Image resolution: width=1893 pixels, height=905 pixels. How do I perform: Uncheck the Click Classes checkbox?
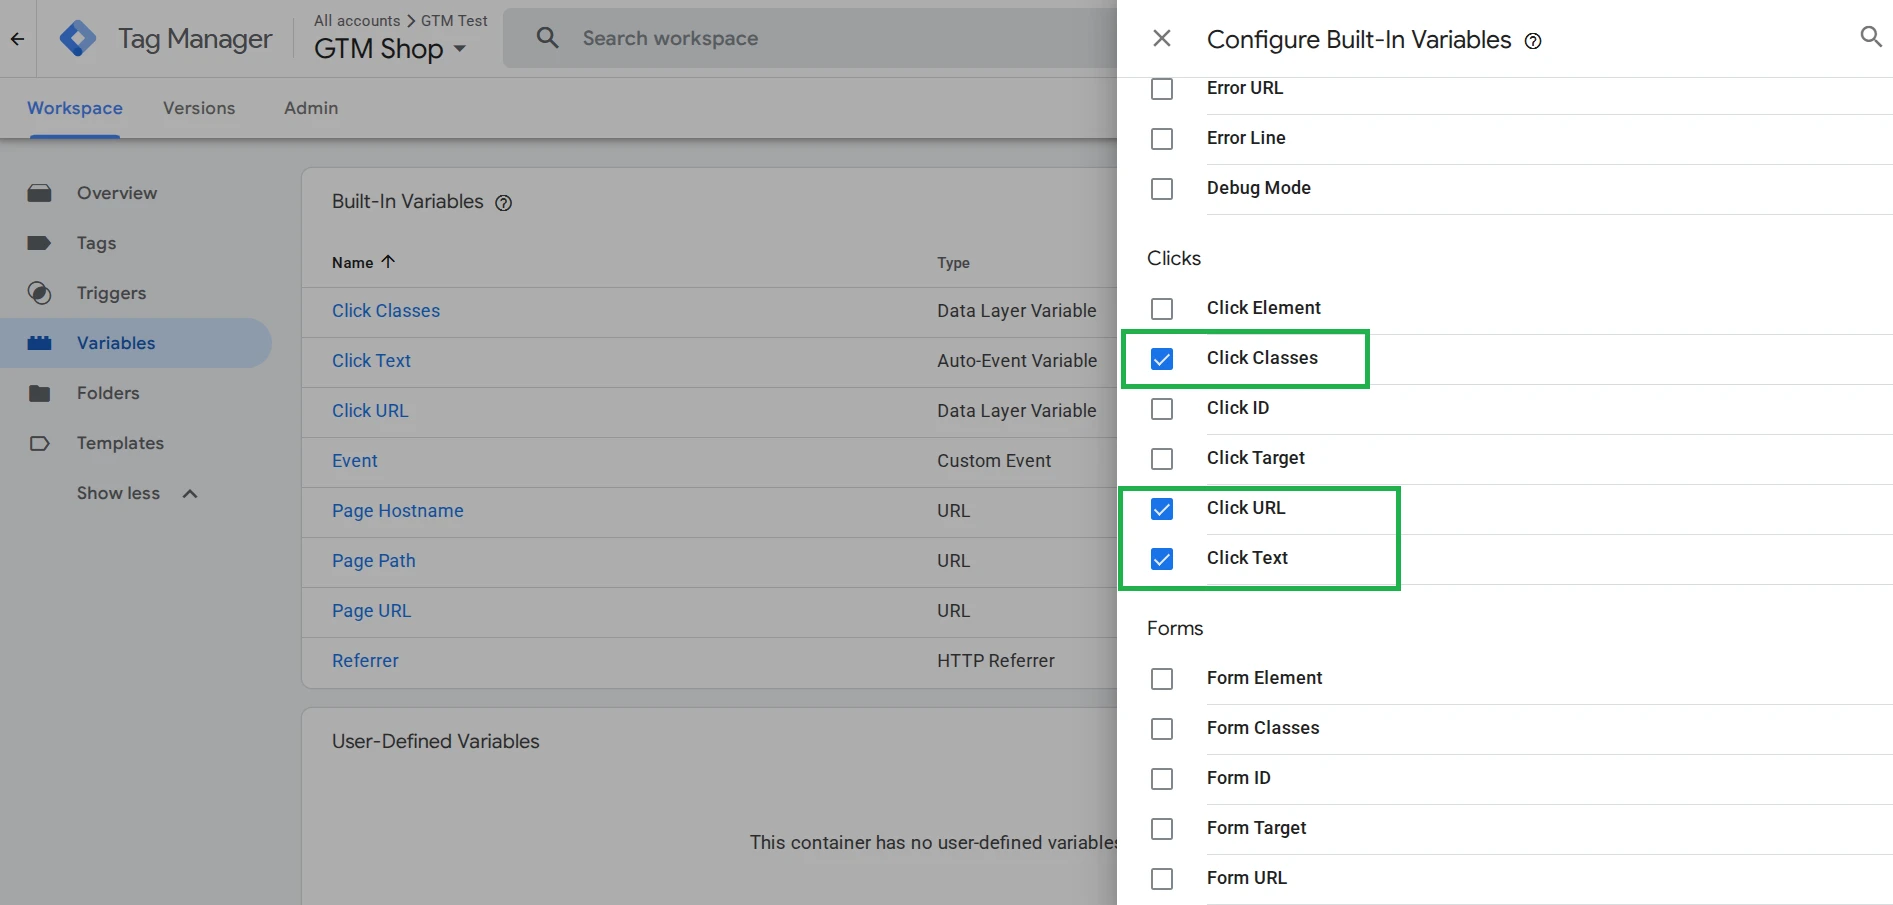[1162, 359]
